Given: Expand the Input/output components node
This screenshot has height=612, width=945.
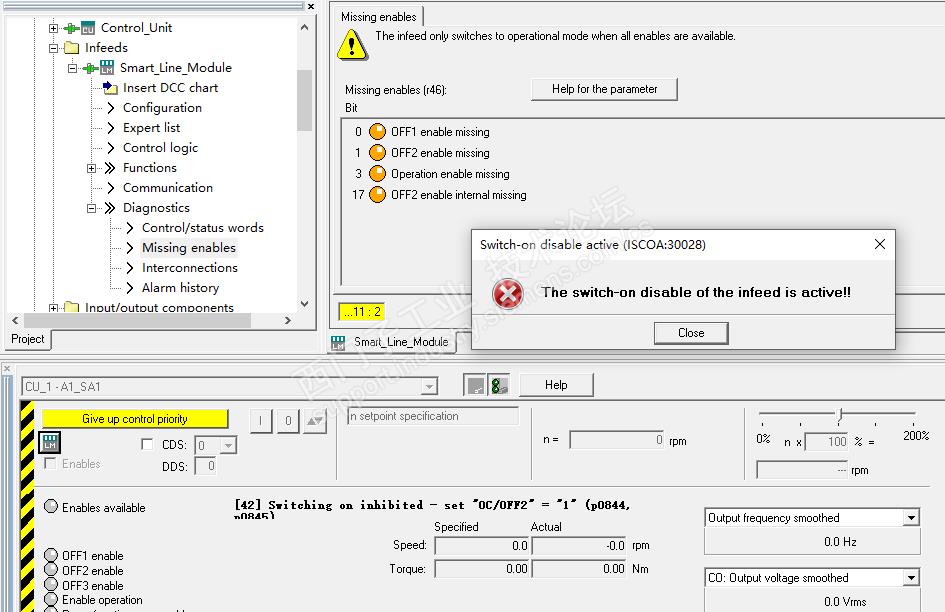Looking at the screenshot, I should [x=54, y=308].
